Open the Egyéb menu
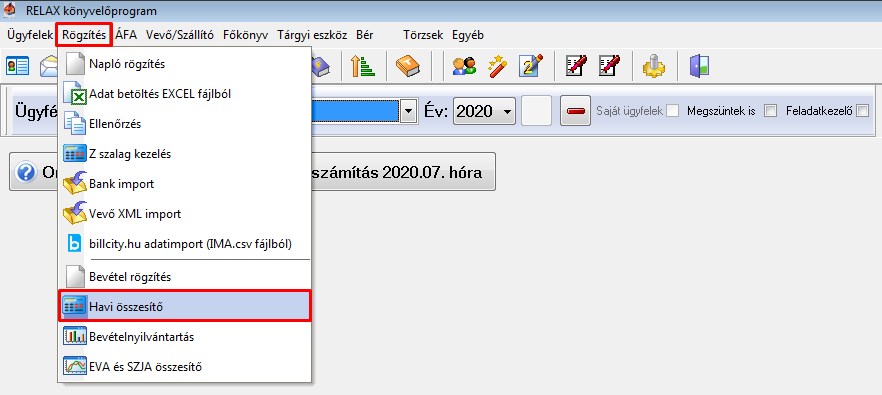The height and width of the screenshot is (395, 882). pyautogui.click(x=467, y=35)
